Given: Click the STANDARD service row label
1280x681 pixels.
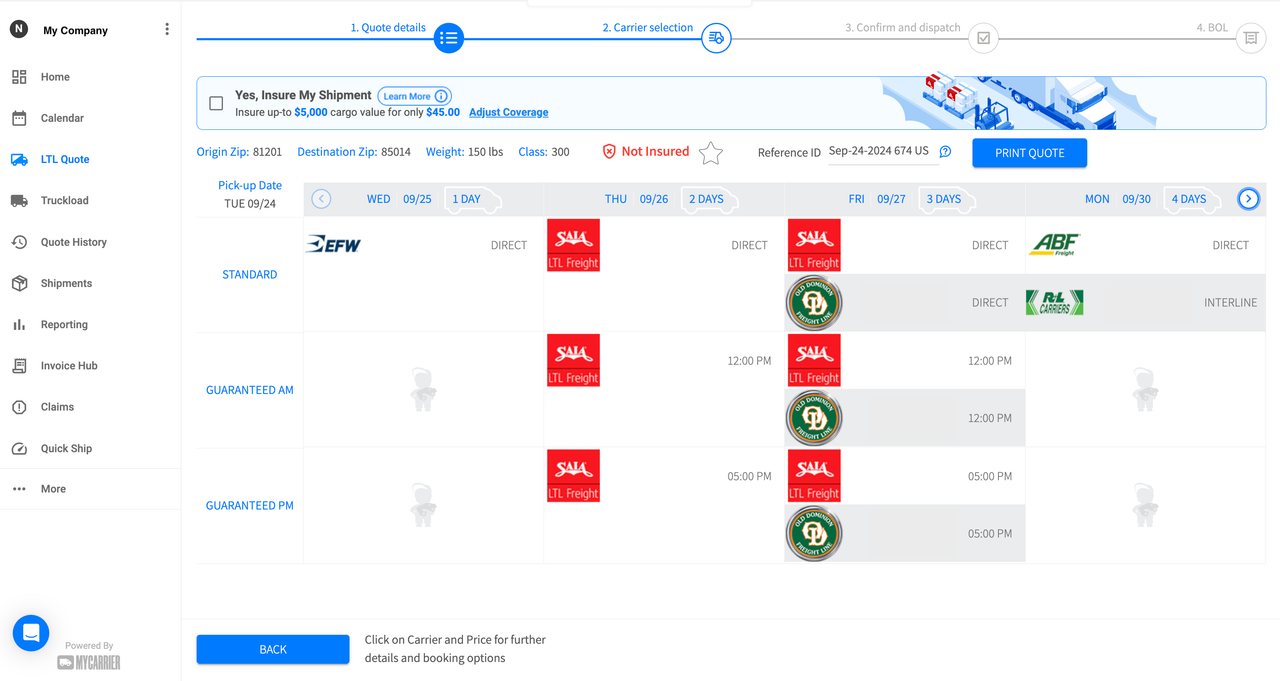Looking at the screenshot, I should tap(250, 274).
